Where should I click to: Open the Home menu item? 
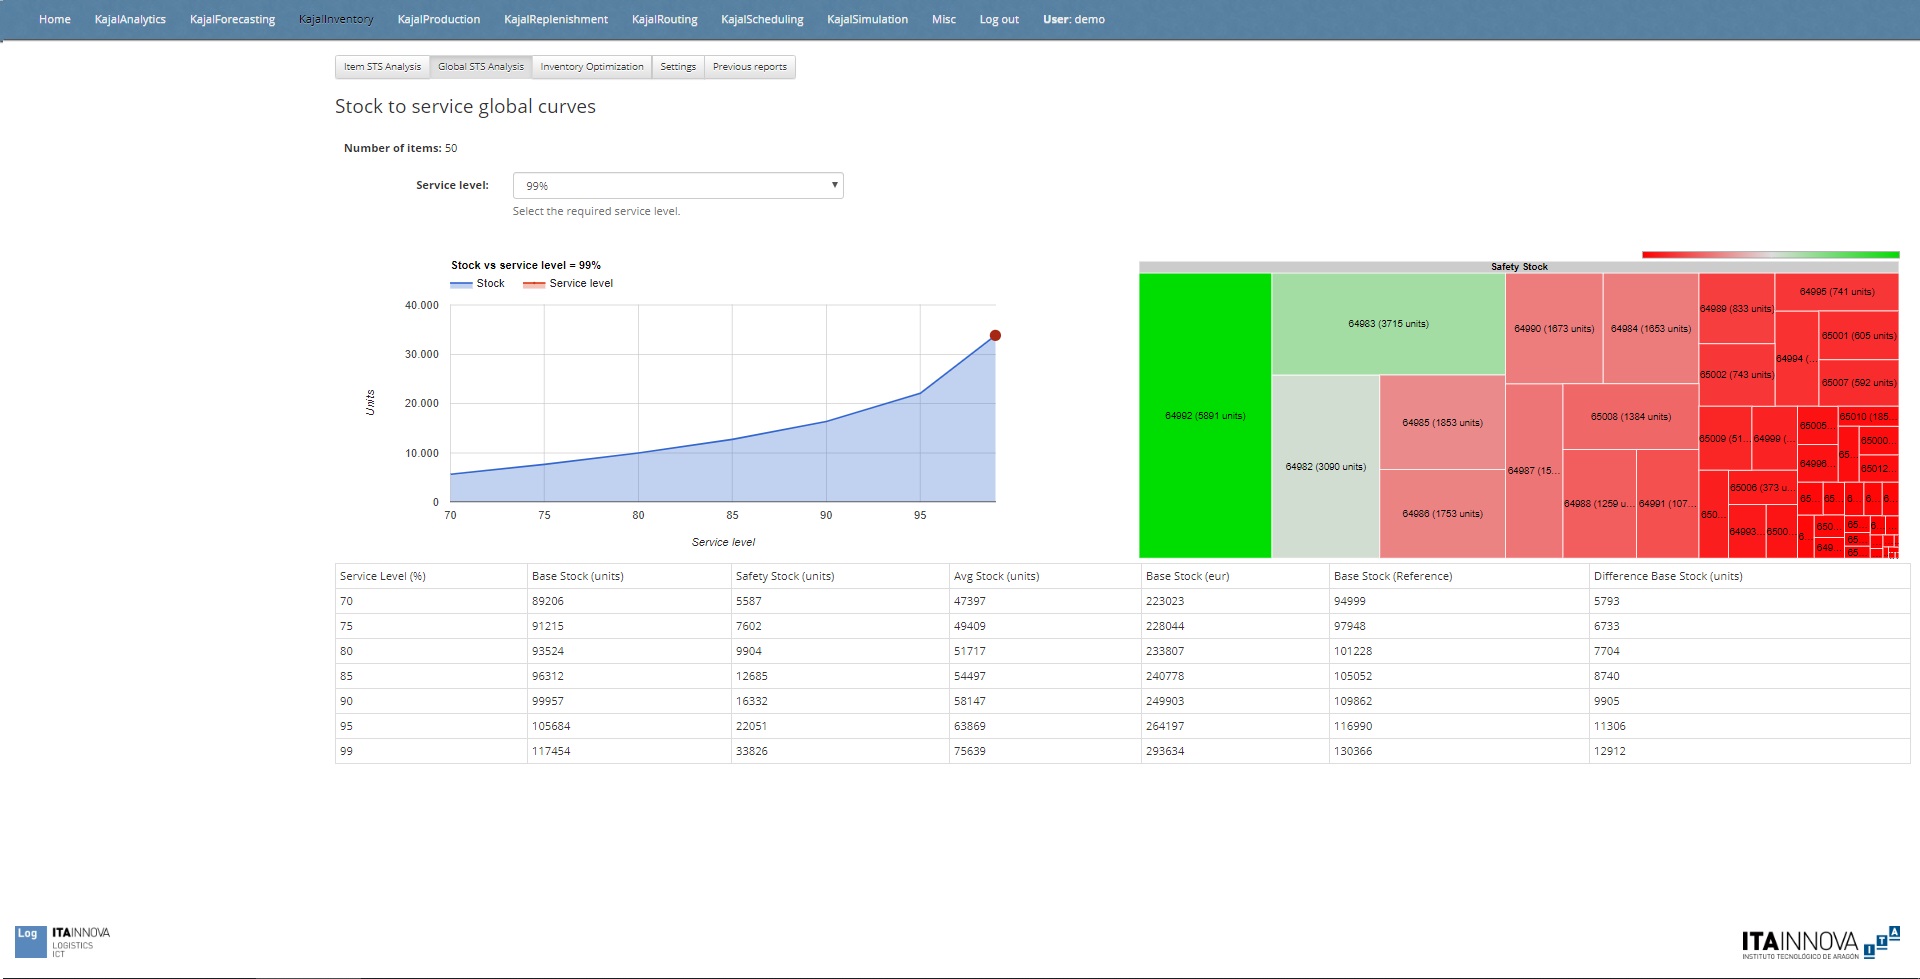click(x=54, y=19)
